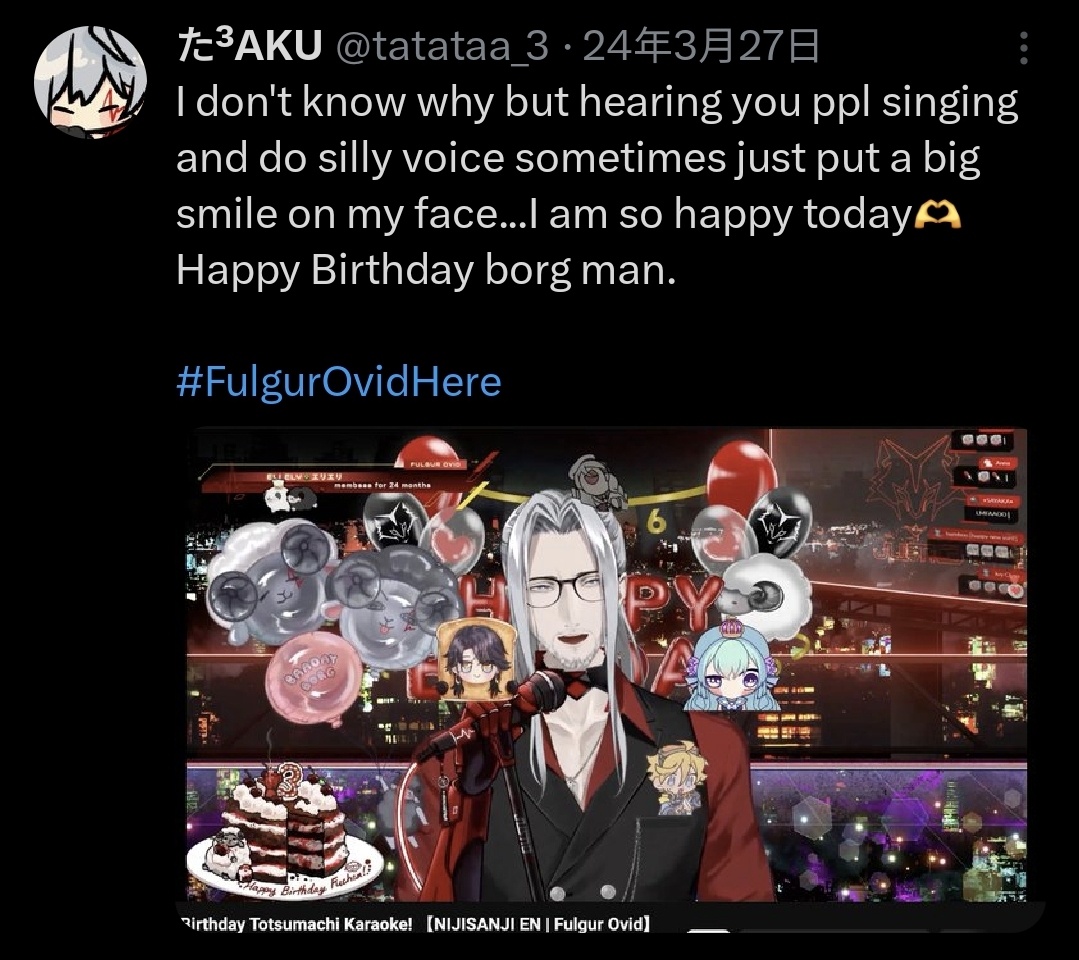
Task: Click the large red balloon near top right
Action: pyautogui.click(x=742, y=476)
